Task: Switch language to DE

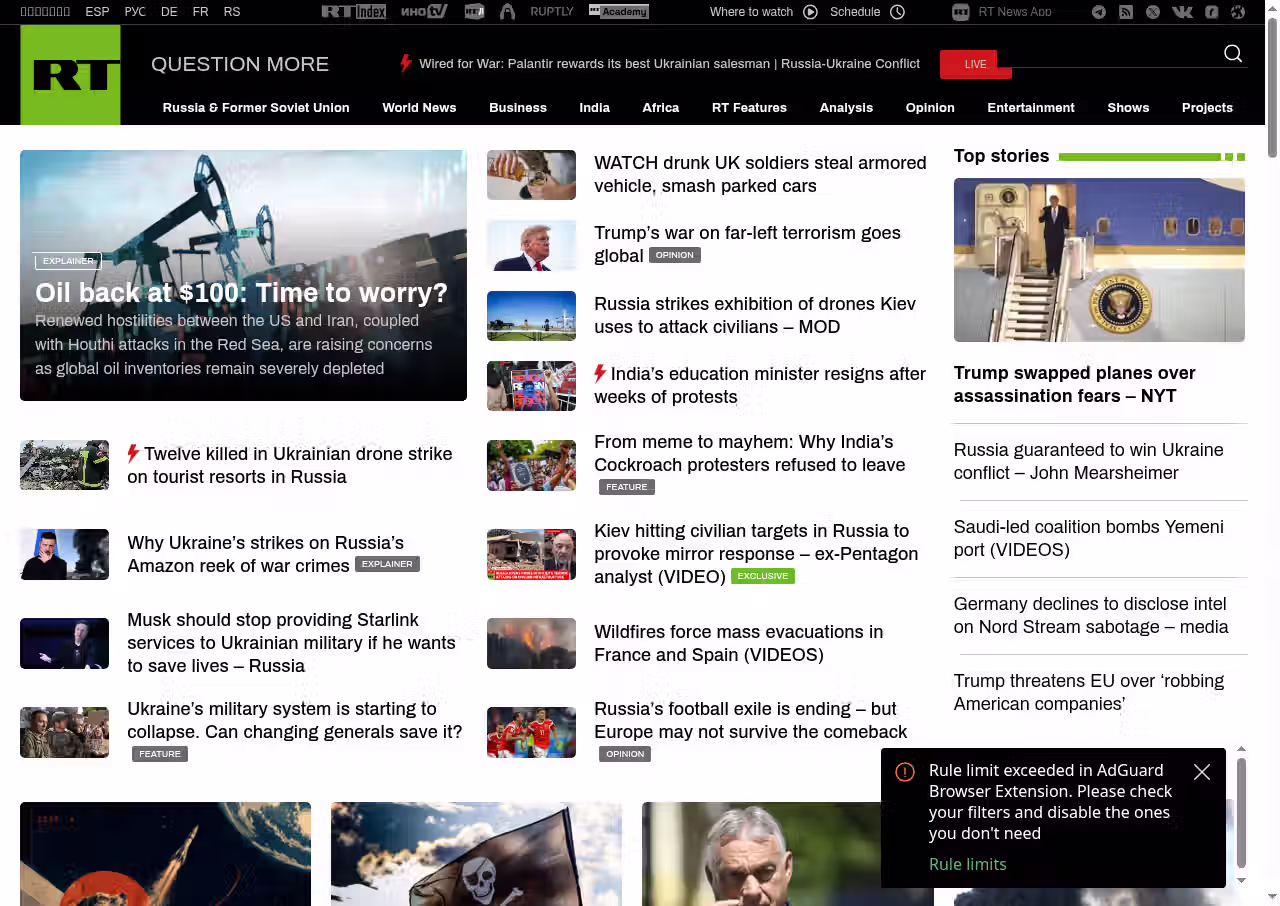Action: (x=169, y=12)
